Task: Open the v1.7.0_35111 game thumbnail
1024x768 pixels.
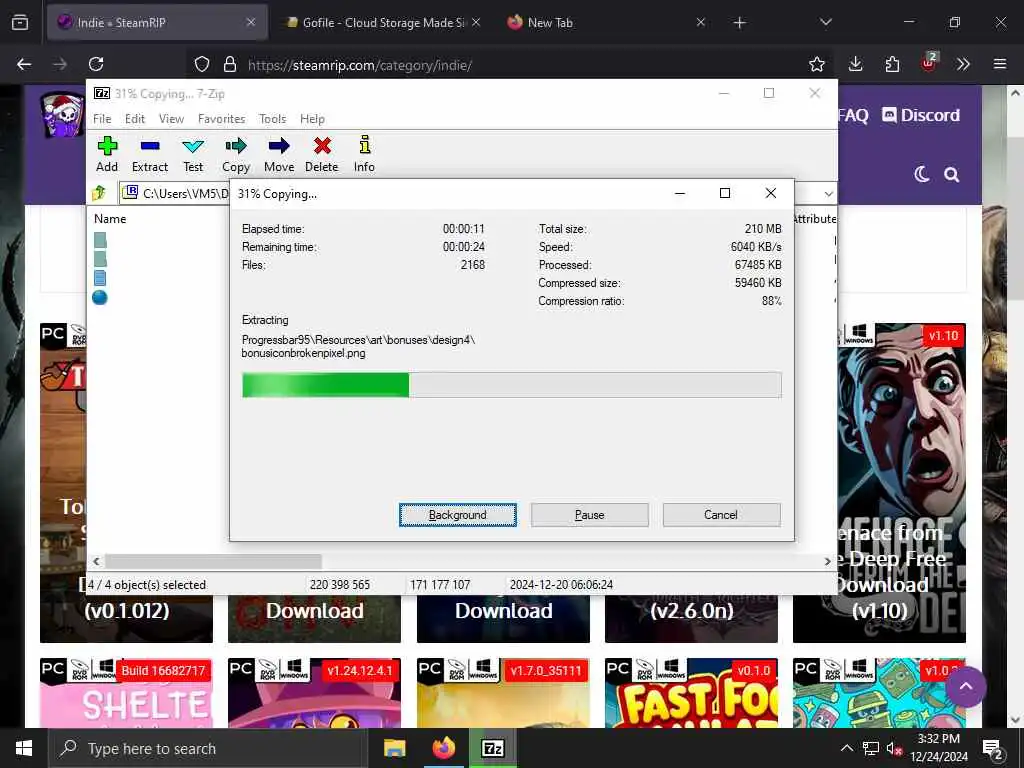Action: 503,693
